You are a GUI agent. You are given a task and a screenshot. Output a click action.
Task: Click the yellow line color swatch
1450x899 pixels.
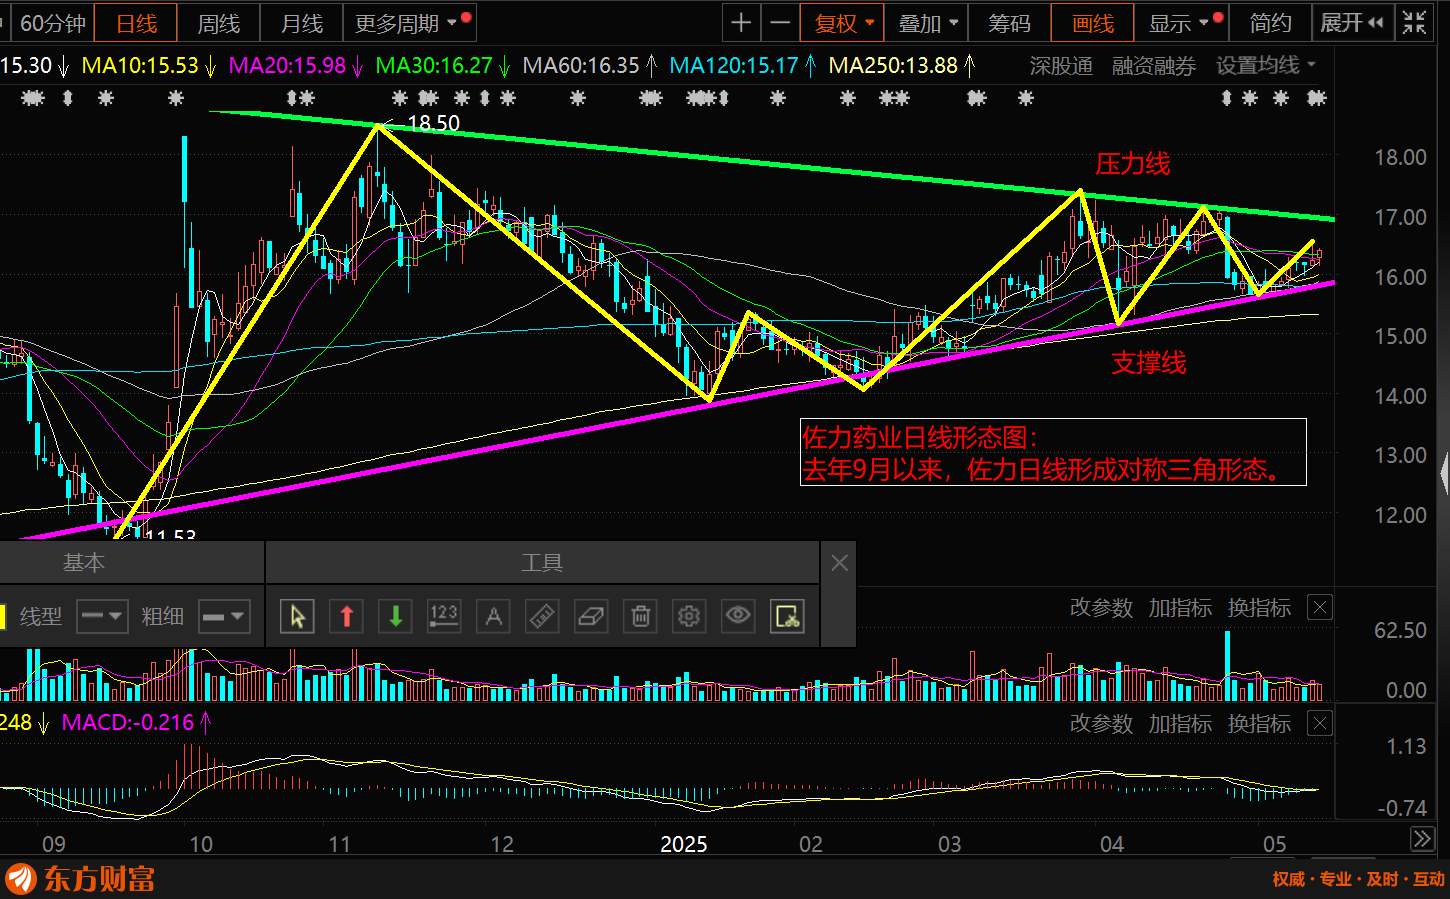[3, 617]
